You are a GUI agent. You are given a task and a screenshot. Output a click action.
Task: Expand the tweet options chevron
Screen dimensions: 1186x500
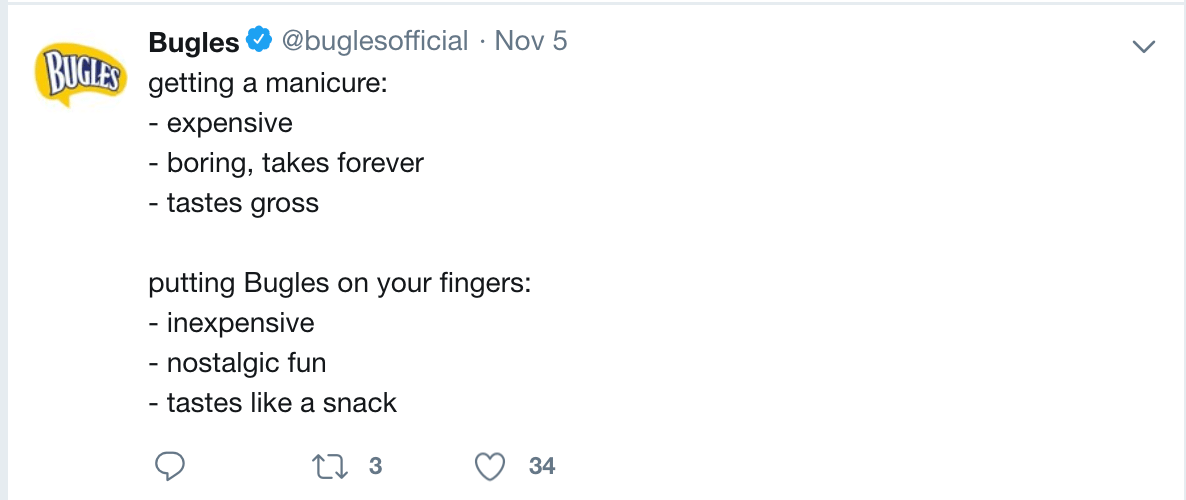point(1142,46)
